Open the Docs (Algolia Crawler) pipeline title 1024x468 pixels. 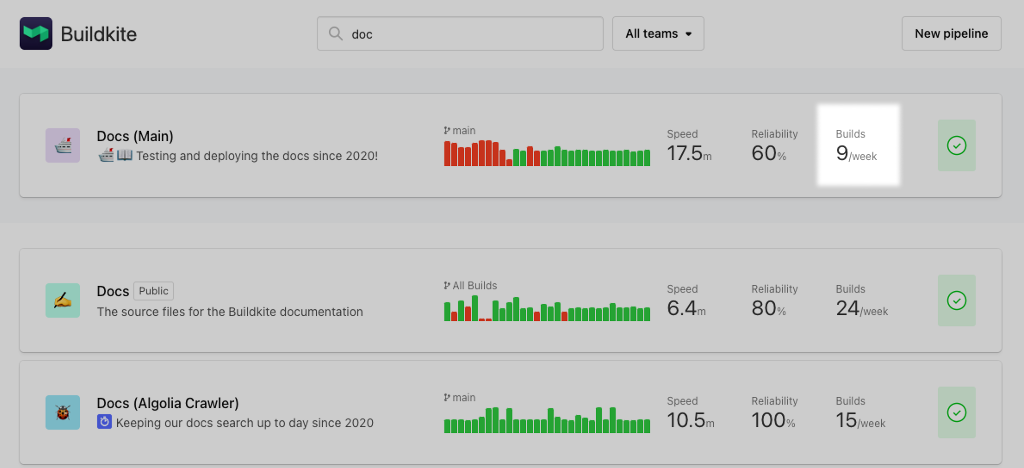click(168, 403)
